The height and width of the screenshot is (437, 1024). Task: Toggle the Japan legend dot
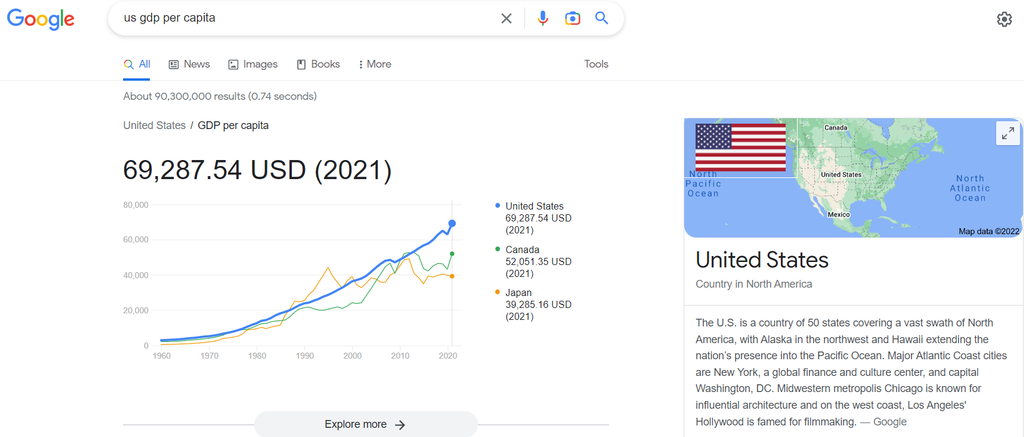498,292
